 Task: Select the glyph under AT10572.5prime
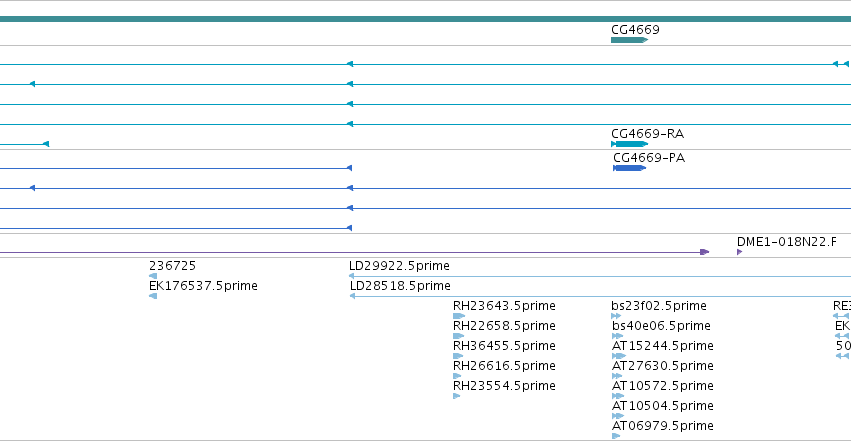[618, 396]
